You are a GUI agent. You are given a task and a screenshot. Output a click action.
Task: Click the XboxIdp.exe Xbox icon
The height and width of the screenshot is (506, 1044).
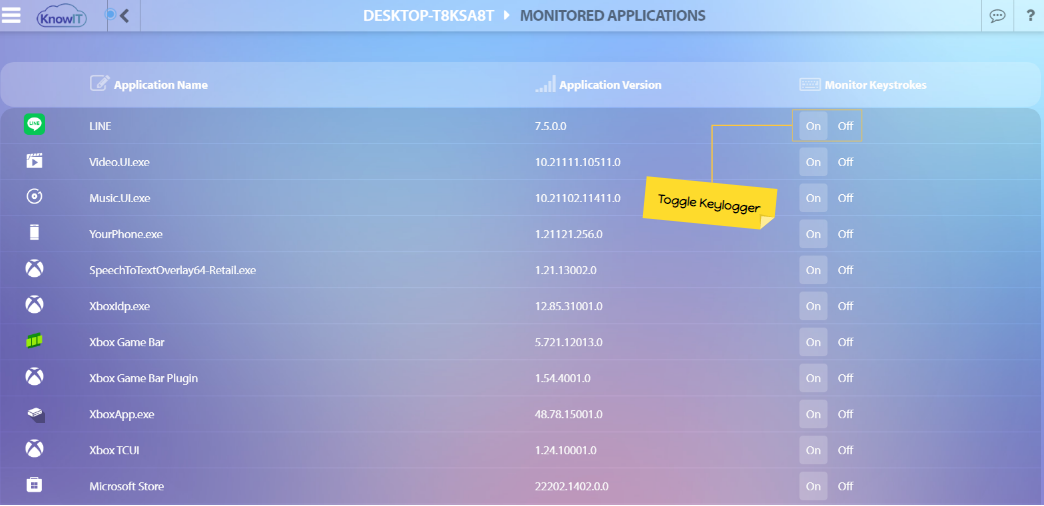35,305
